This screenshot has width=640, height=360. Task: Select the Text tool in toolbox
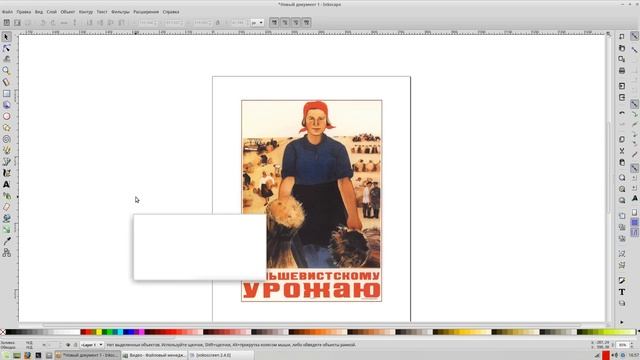click(x=7, y=184)
